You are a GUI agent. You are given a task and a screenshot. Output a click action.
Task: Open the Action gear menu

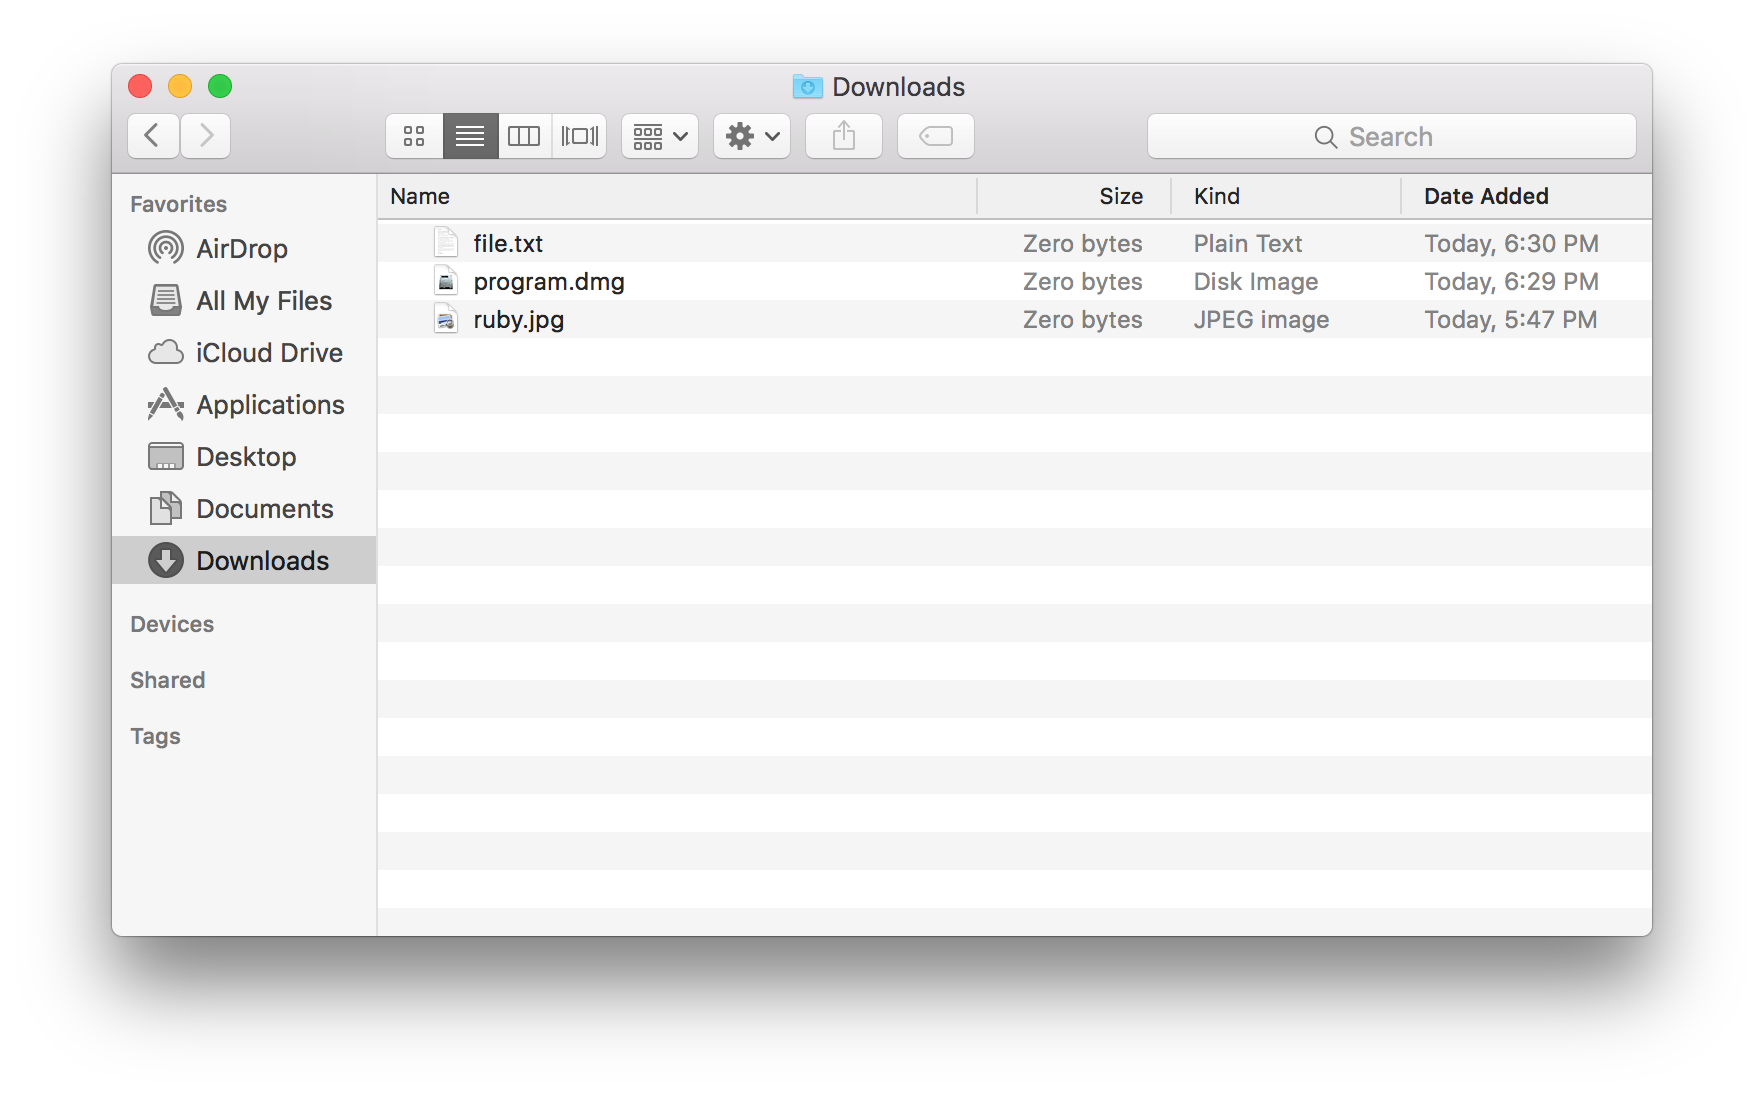coord(752,136)
